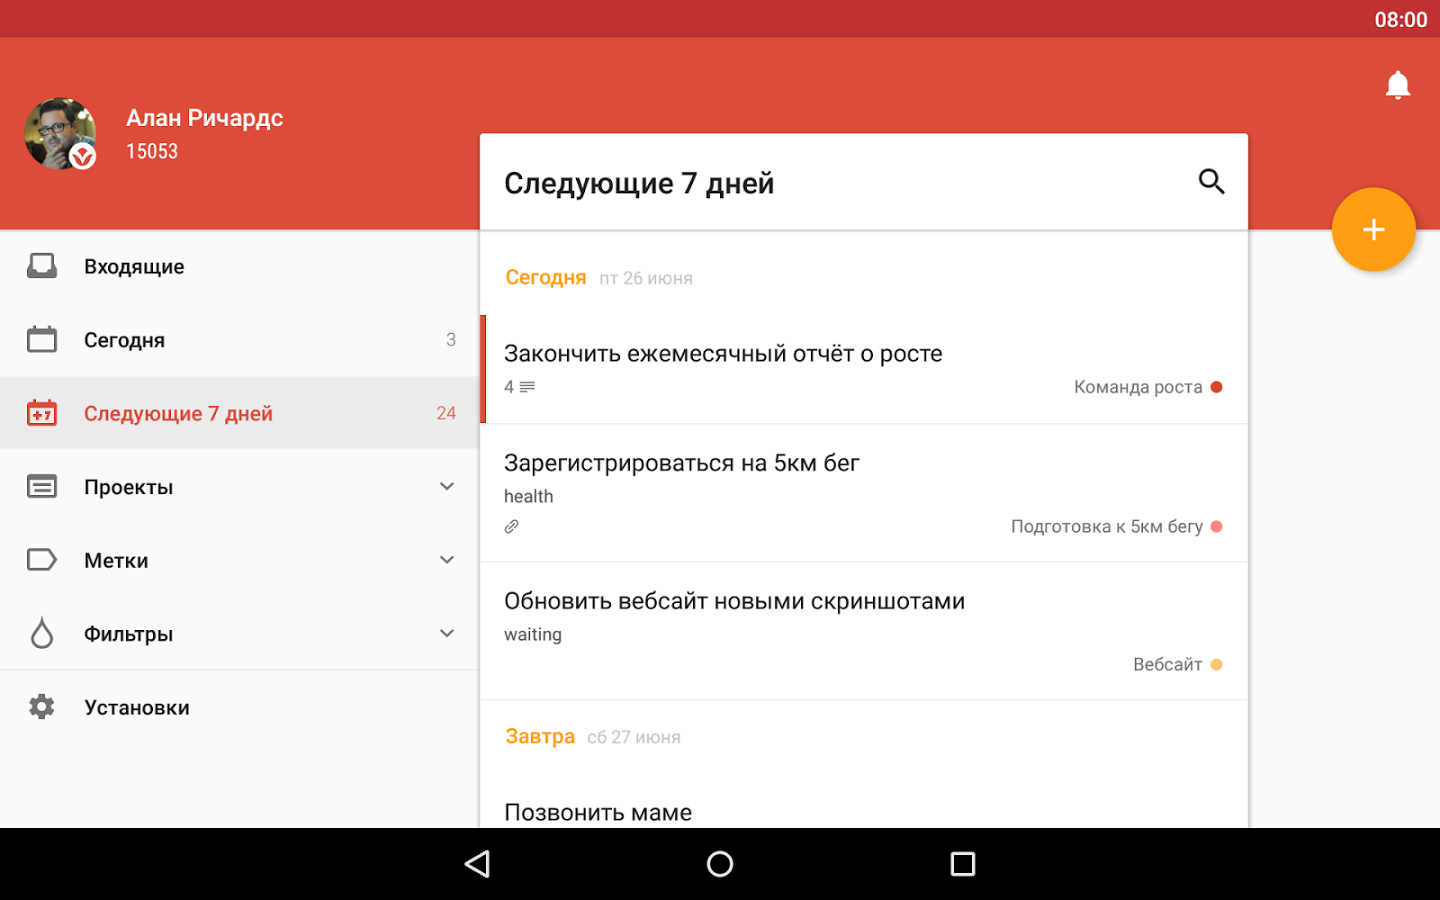Screen dimensions: 1440x900
Task: Click the Сегодня calendar icon
Action: (42, 339)
